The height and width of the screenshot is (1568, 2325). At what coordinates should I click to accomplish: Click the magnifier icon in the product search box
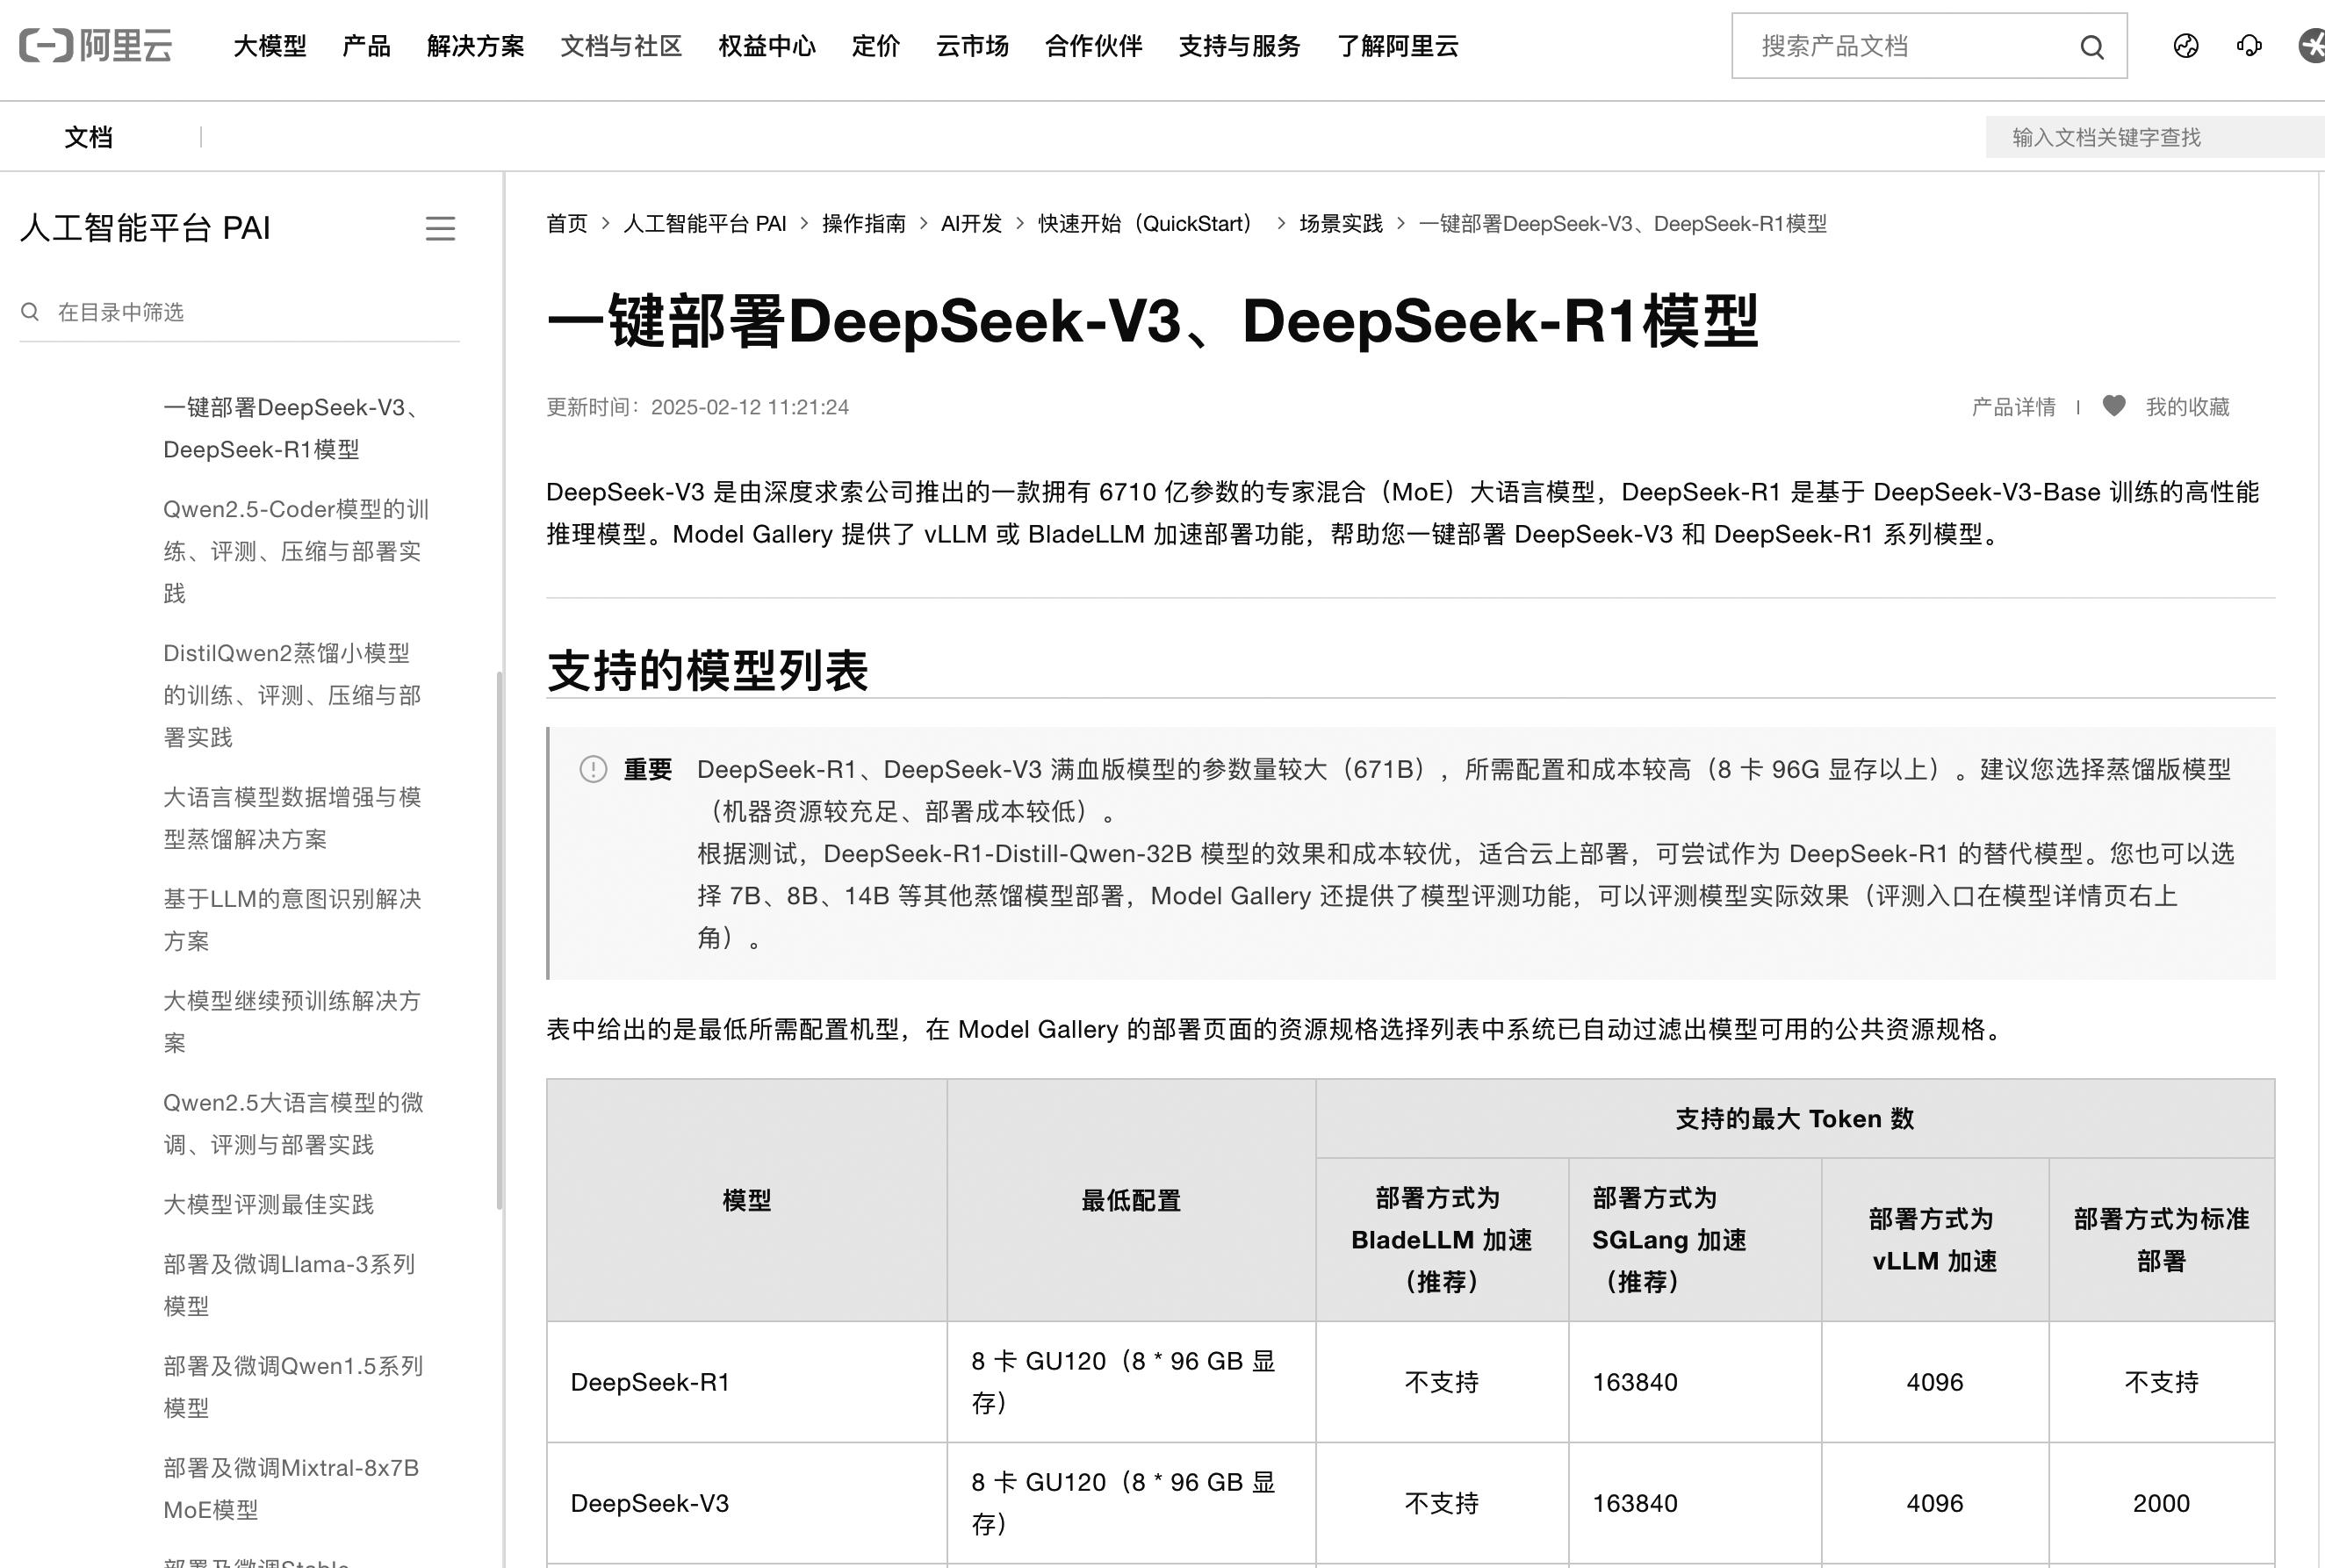(x=2091, y=47)
